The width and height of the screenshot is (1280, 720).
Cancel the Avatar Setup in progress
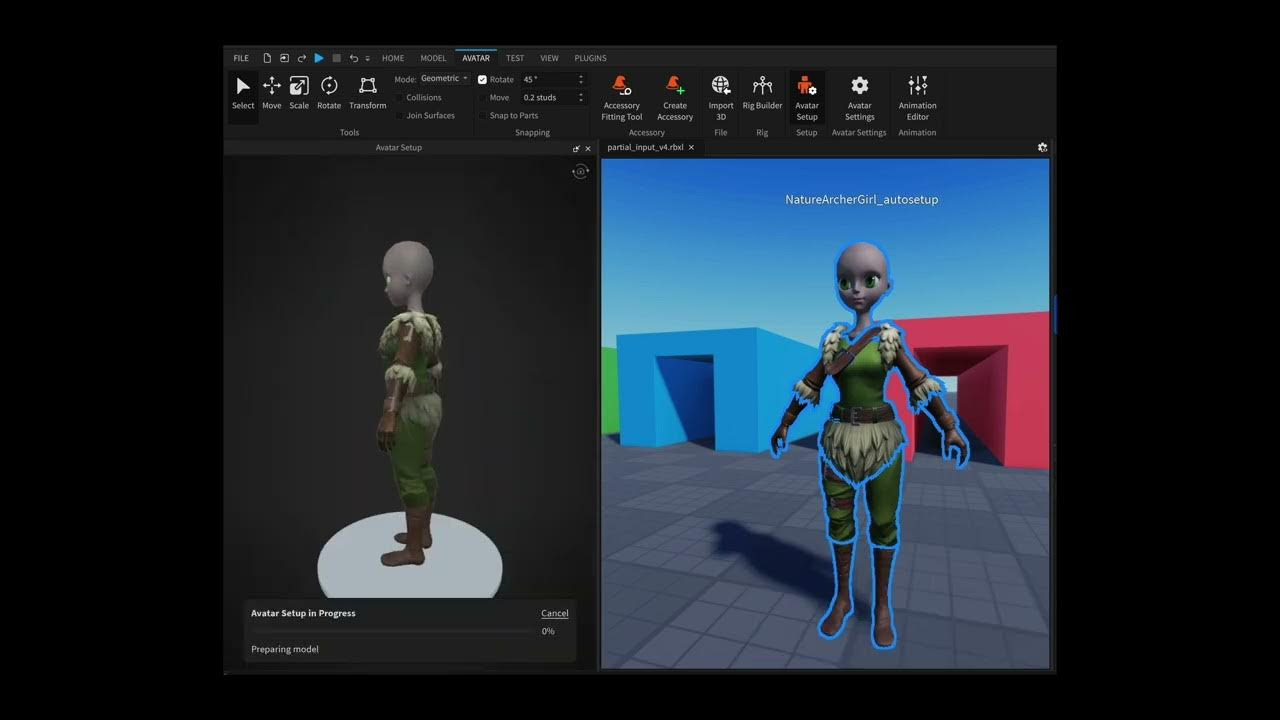[x=554, y=613]
